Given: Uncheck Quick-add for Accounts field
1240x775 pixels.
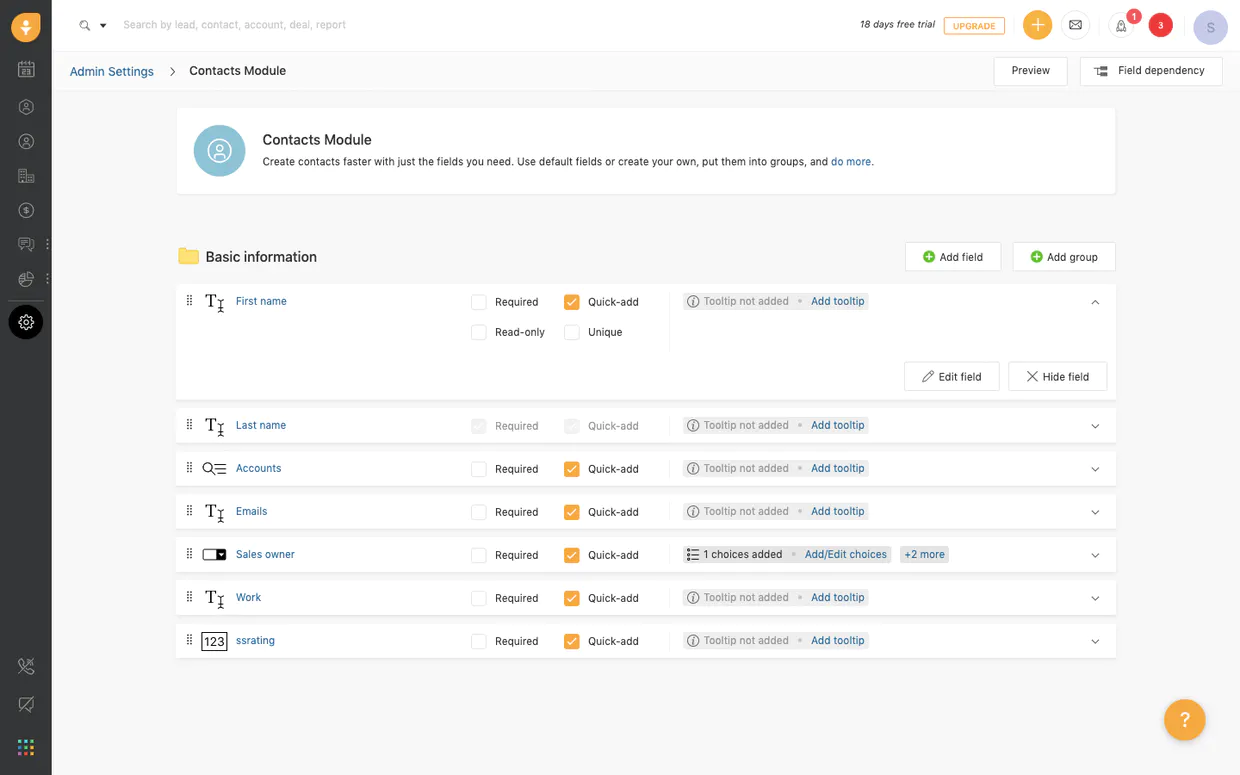Looking at the screenshot, I should pyautogui.click(x=572, y=469).
